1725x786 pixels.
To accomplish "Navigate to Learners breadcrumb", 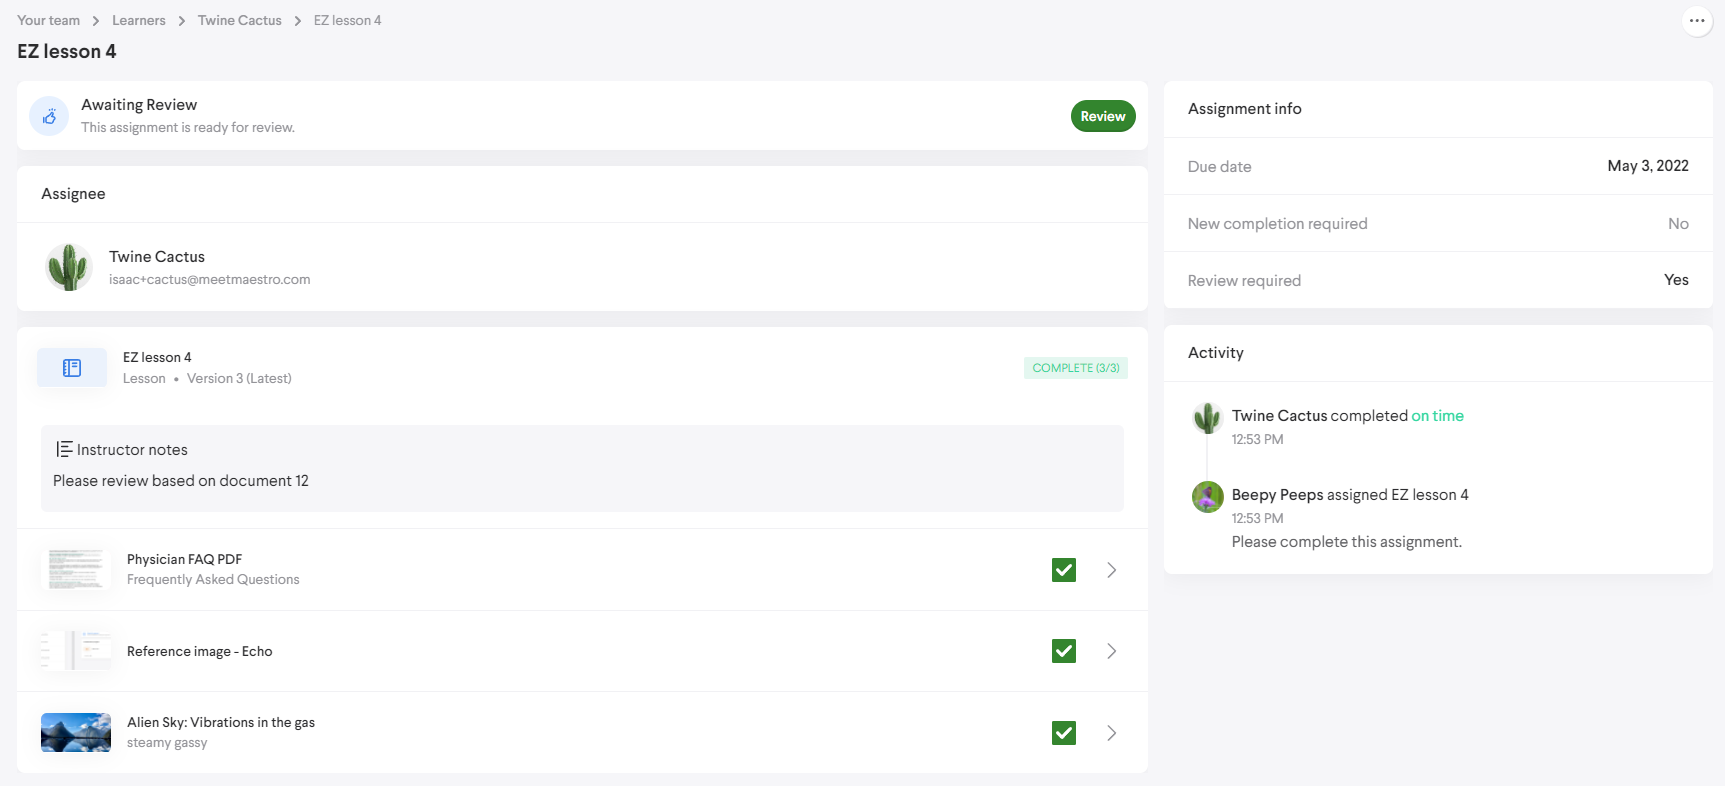I will click(139, 20).
